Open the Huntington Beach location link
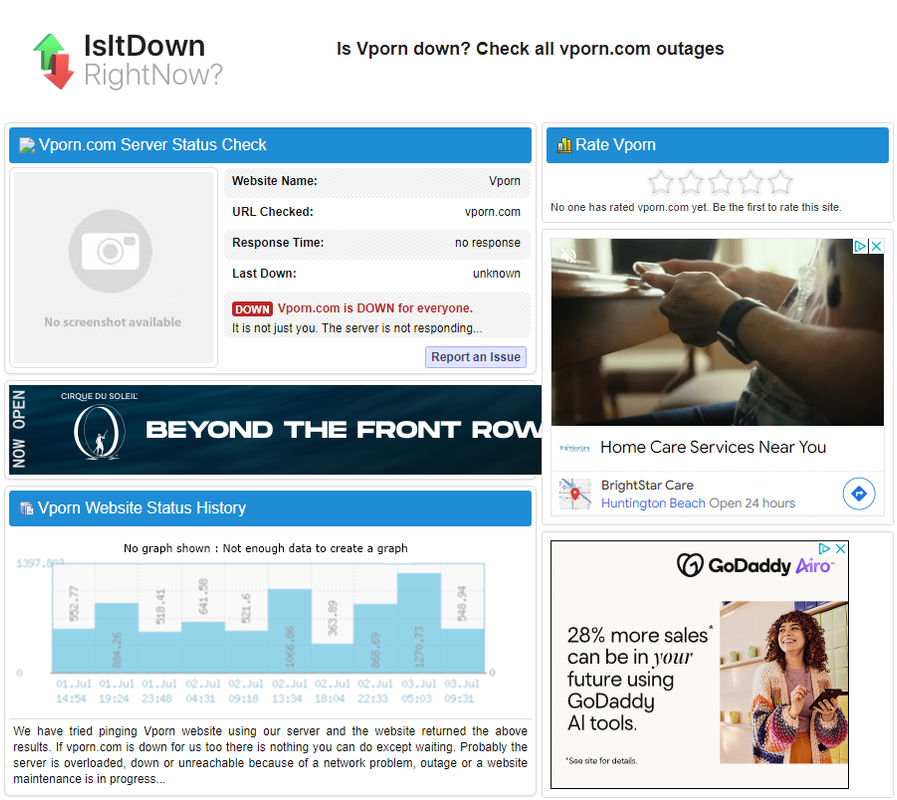Image resolution: width=897 pixels, height=800 pixels. point(653,503)
